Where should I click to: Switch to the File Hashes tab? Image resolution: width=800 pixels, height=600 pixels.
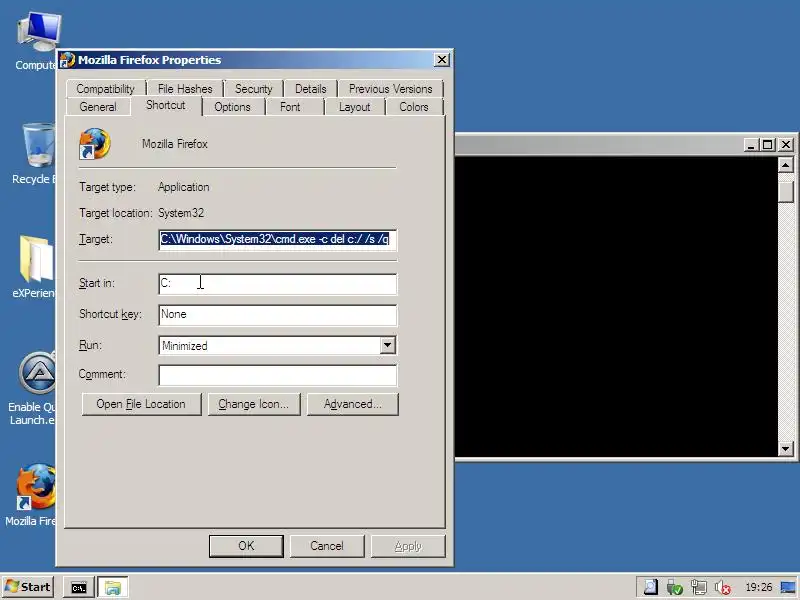click(185, 89)
